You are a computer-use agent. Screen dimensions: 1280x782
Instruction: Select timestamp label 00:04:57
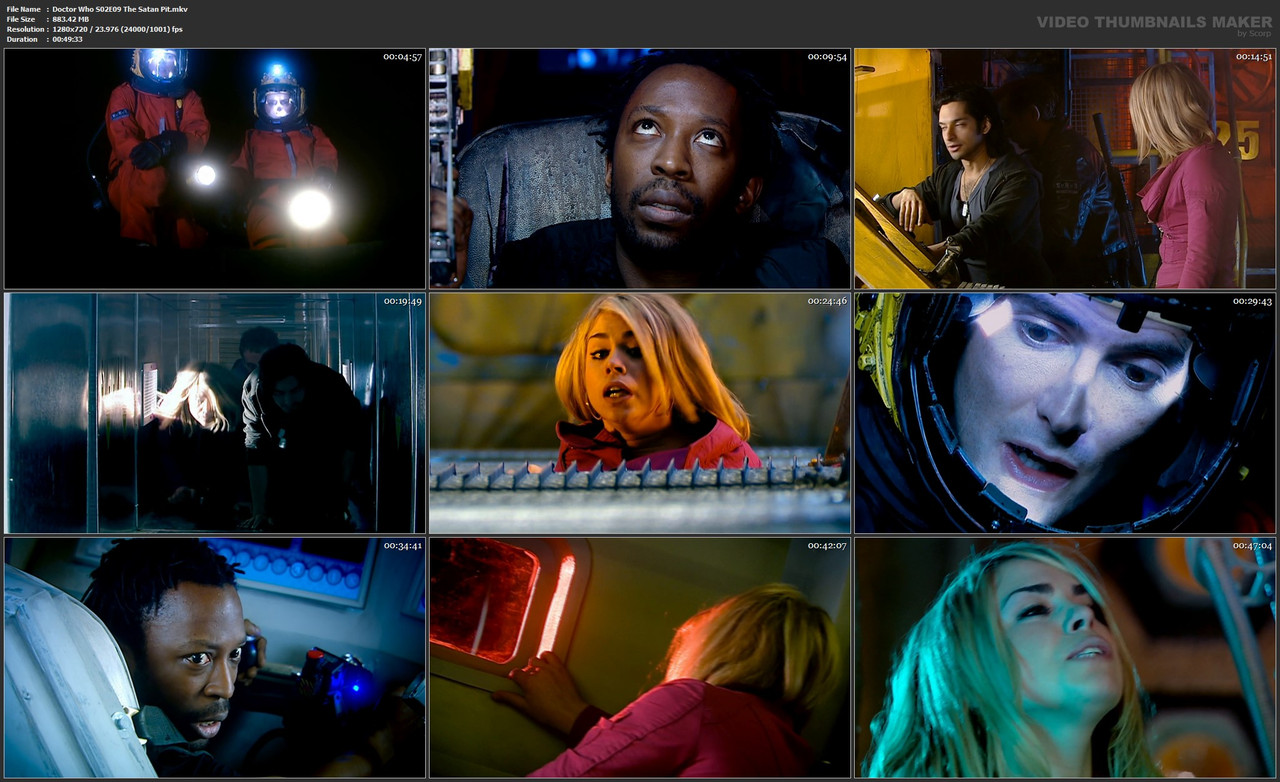401,57
